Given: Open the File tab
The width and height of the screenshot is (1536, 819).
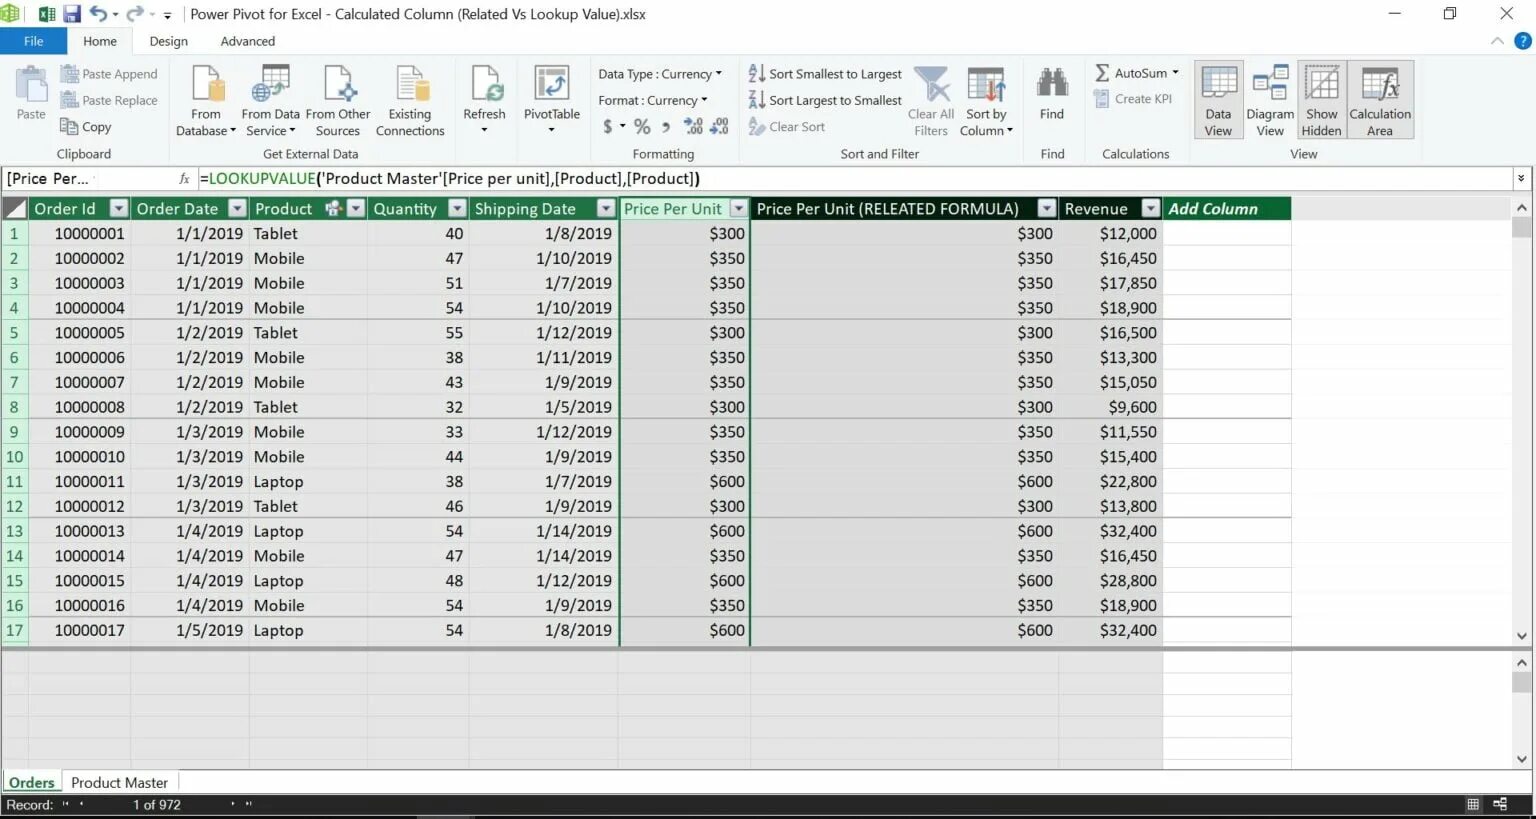Looking at the screenshot, I should 33,41.
